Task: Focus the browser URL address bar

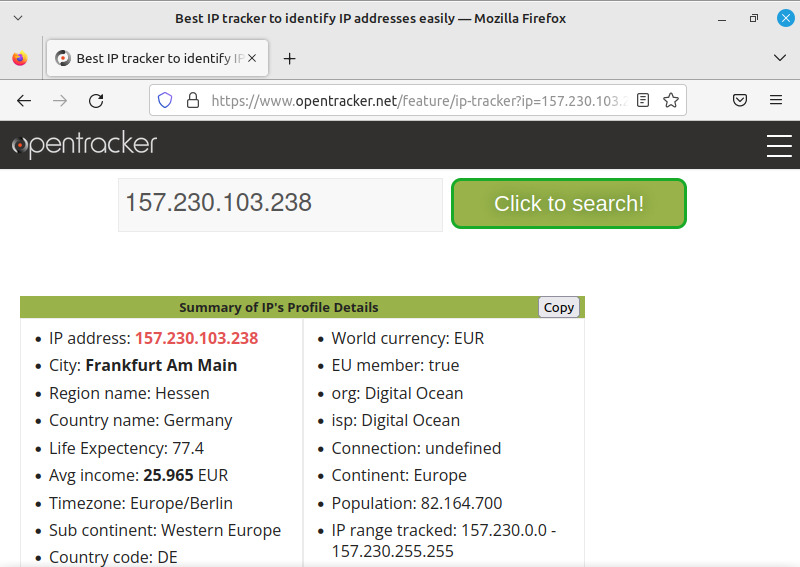Action: point(418,101)
